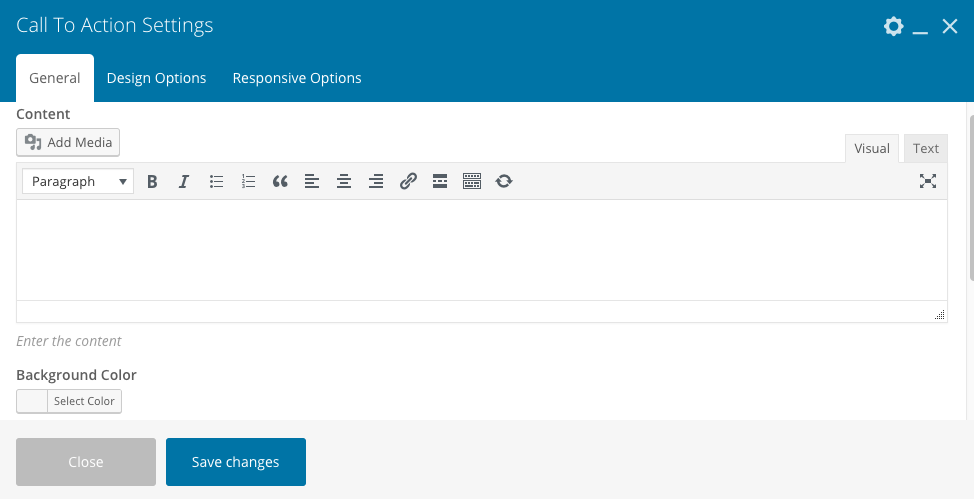This screenshot has width=974, height=499.
Task: Switch to the Design Options tab
Action: point(156,78)
